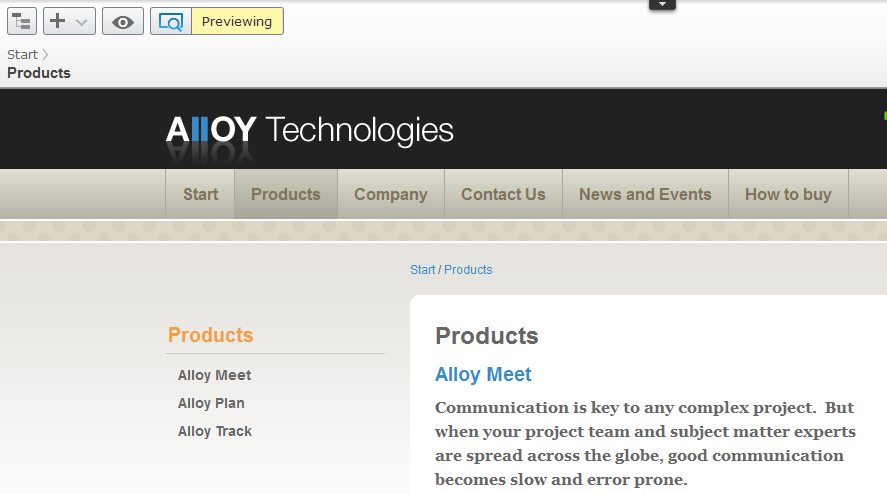Open Alloy Meet in the sidebar
The height and width of the screenshot is (494, 887).
point(214,375)
